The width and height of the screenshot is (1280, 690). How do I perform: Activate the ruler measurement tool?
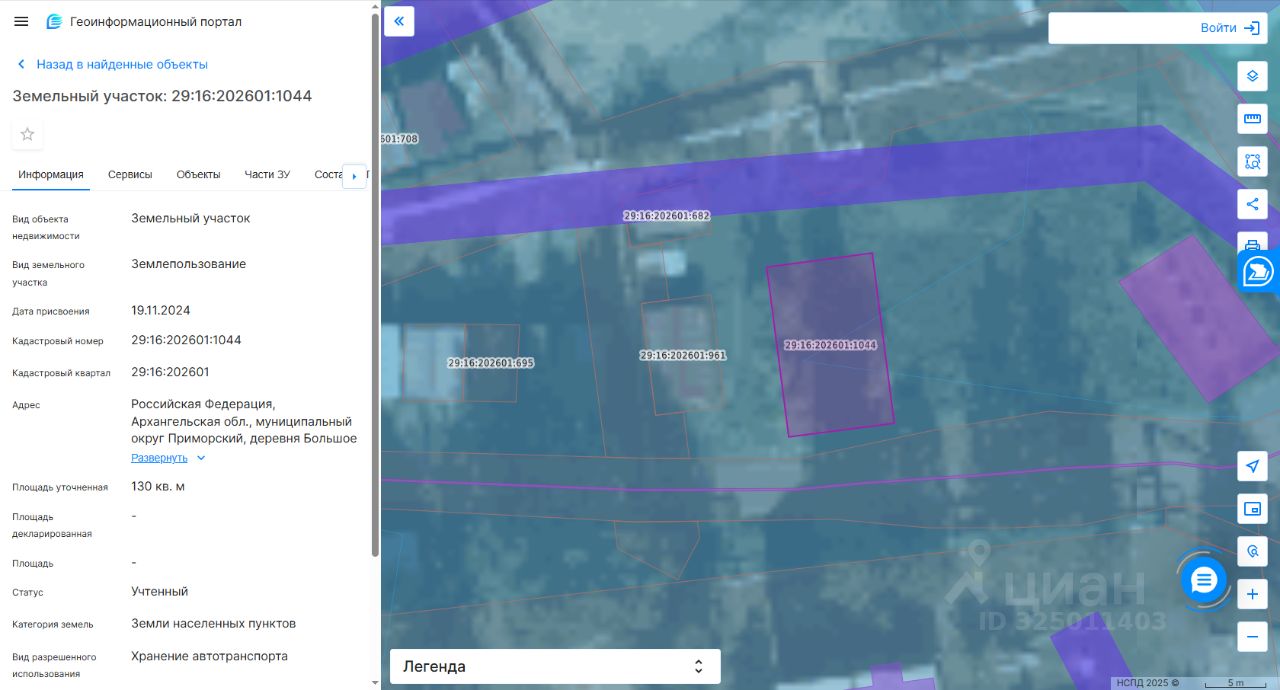coord(1252,119)
